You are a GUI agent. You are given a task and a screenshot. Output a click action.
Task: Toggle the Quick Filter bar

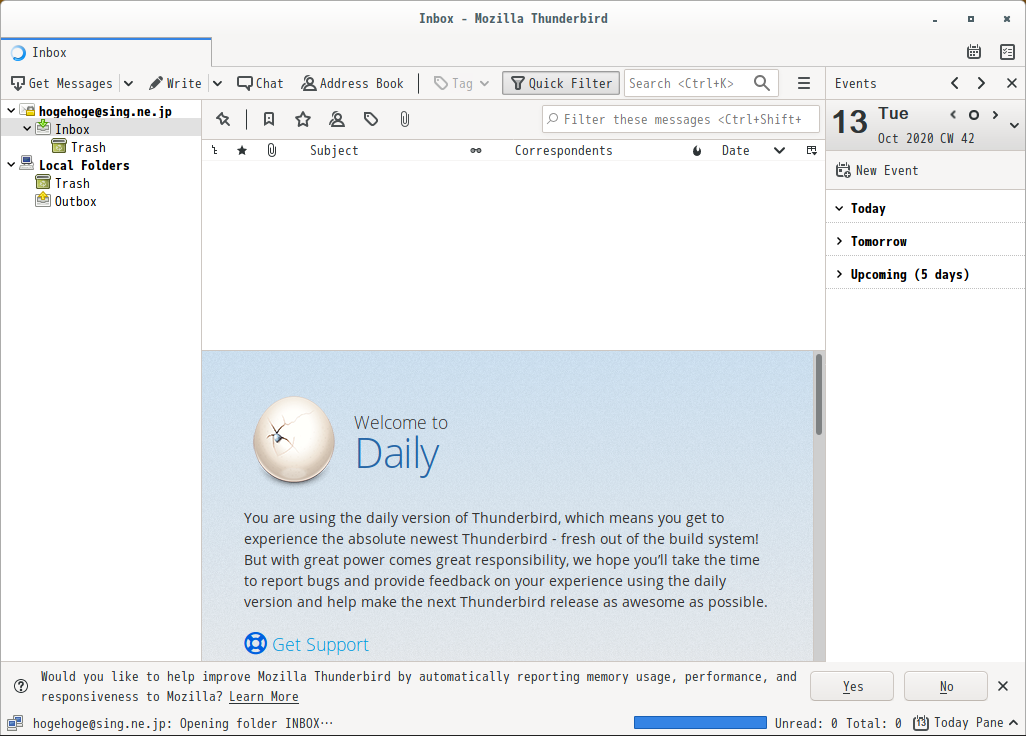tap(561, 83)
